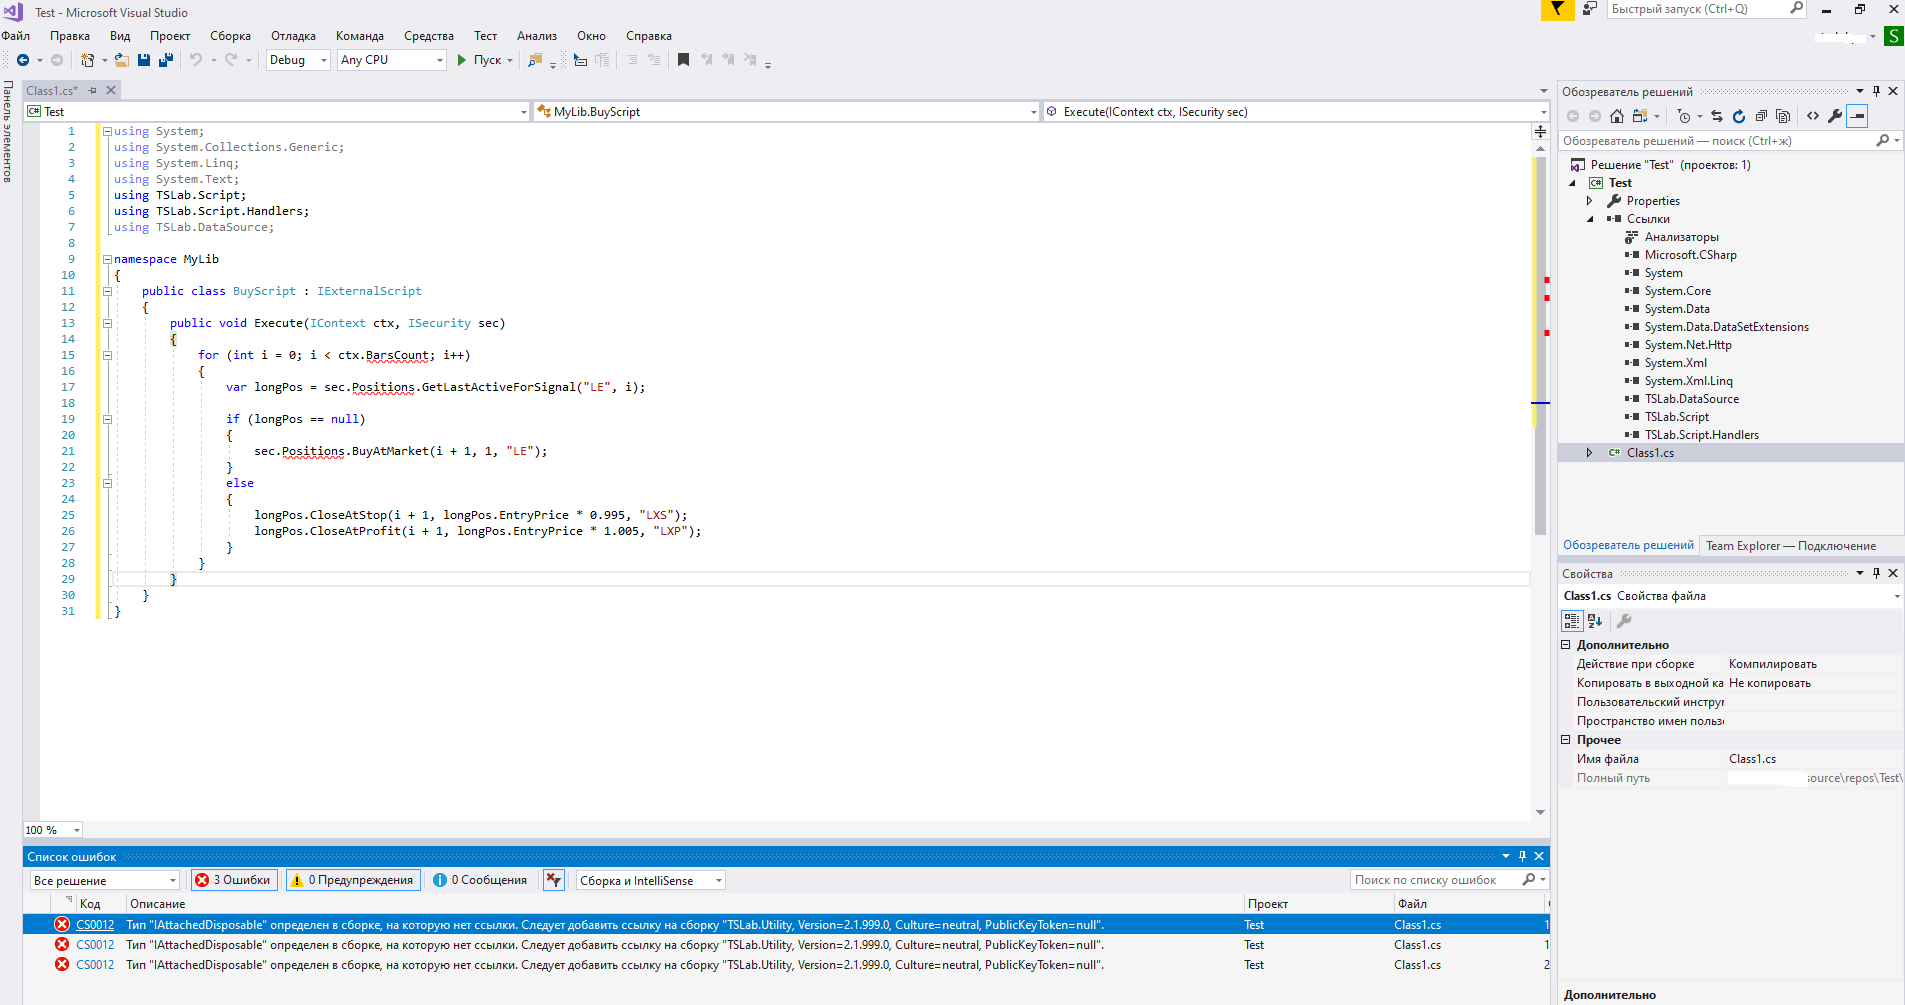The image size is (1905, 1005).
Task: Toggle the 3 Ошибки errors filter
Action: tap(235, 880)
